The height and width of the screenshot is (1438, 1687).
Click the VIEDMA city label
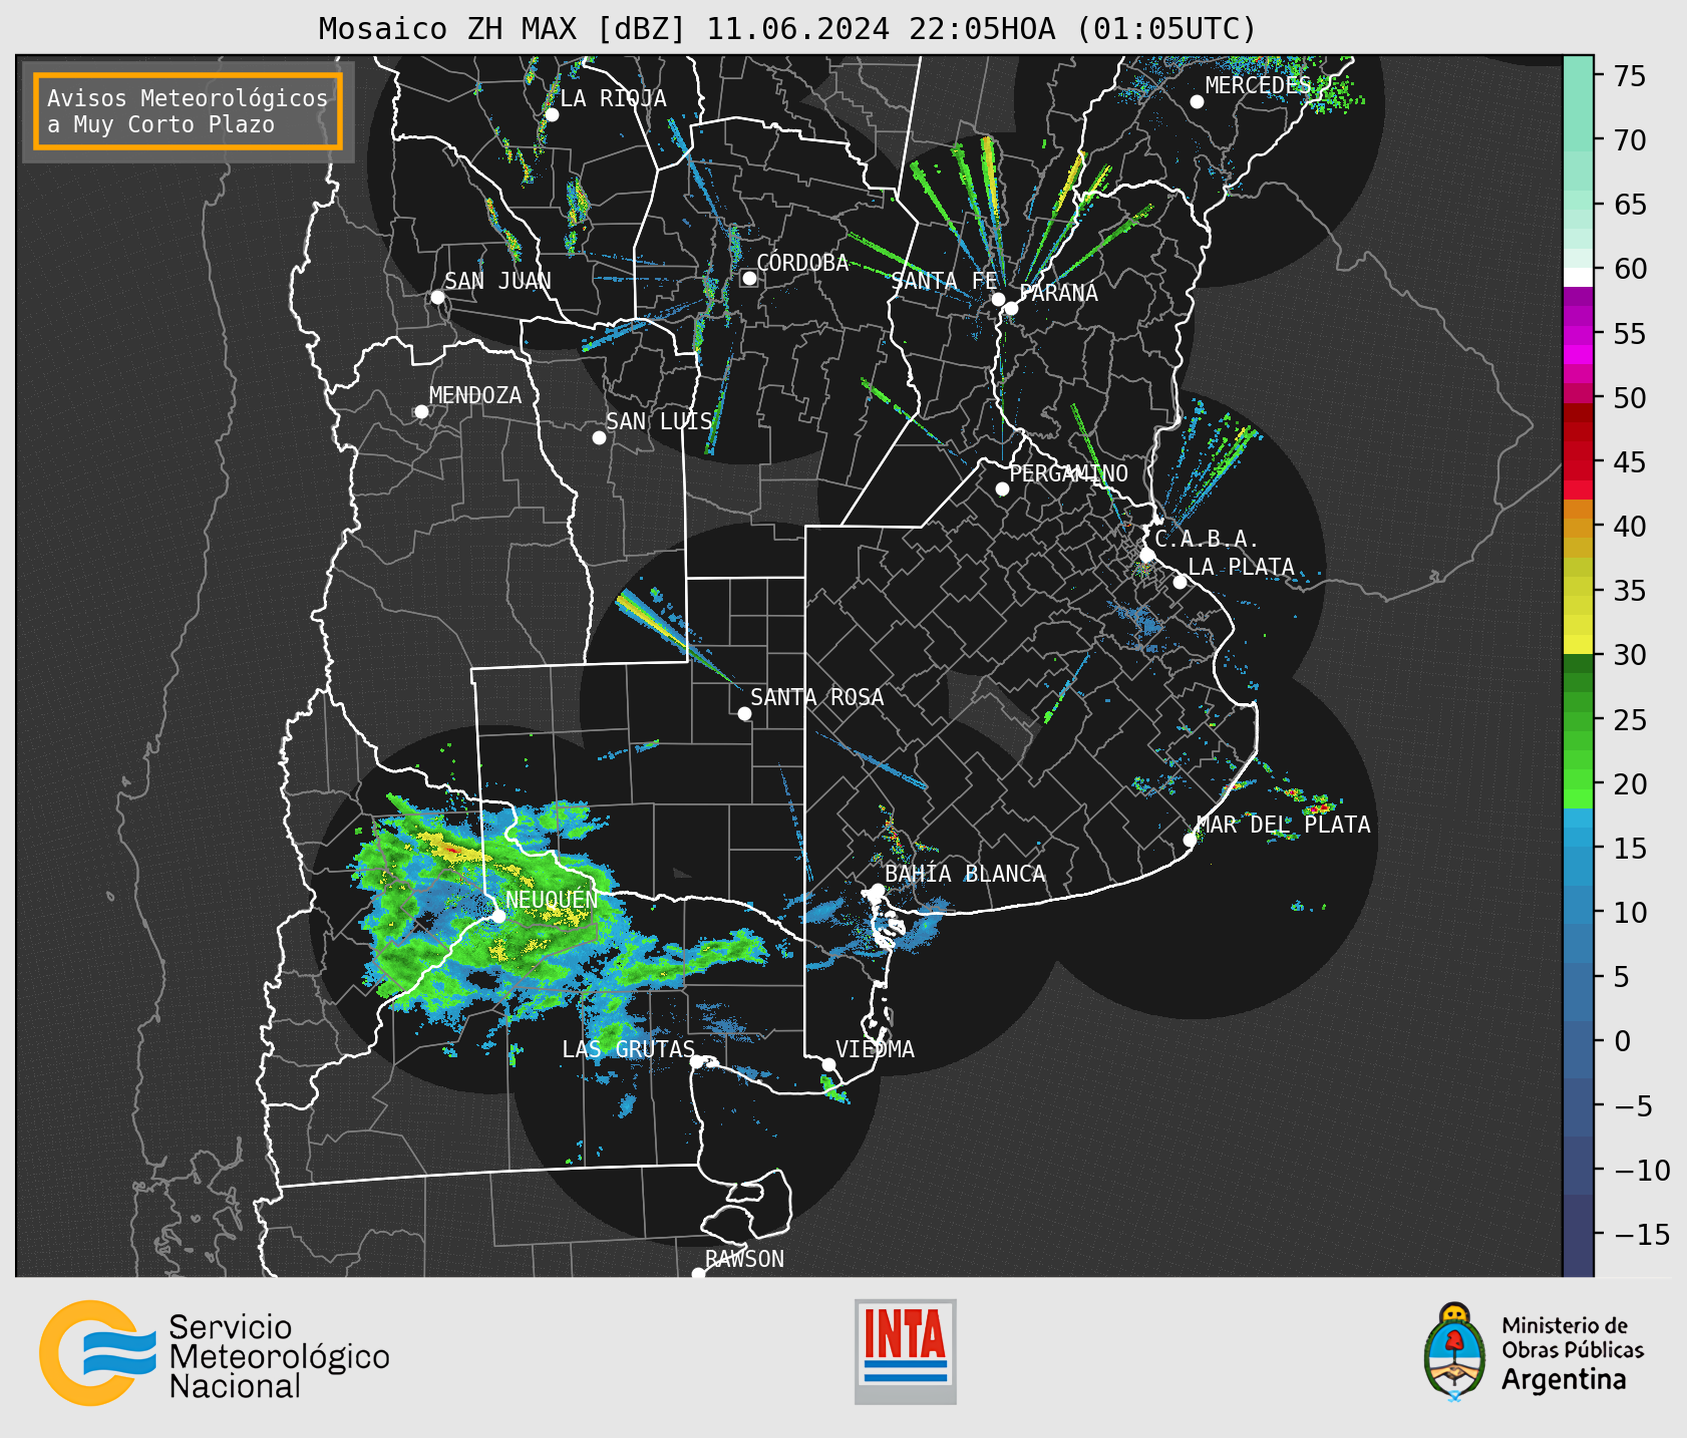875,1049
